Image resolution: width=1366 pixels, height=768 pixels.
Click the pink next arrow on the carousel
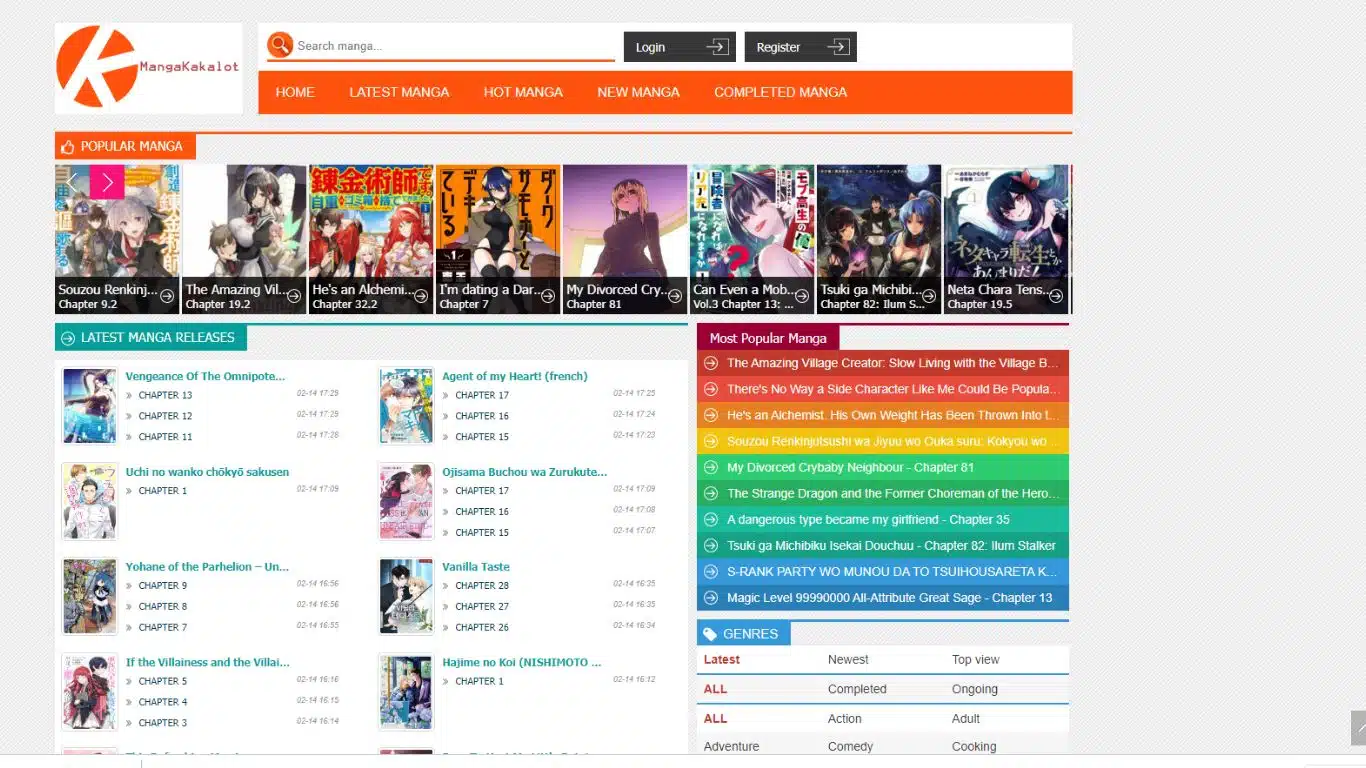click(x=107, y=182)
